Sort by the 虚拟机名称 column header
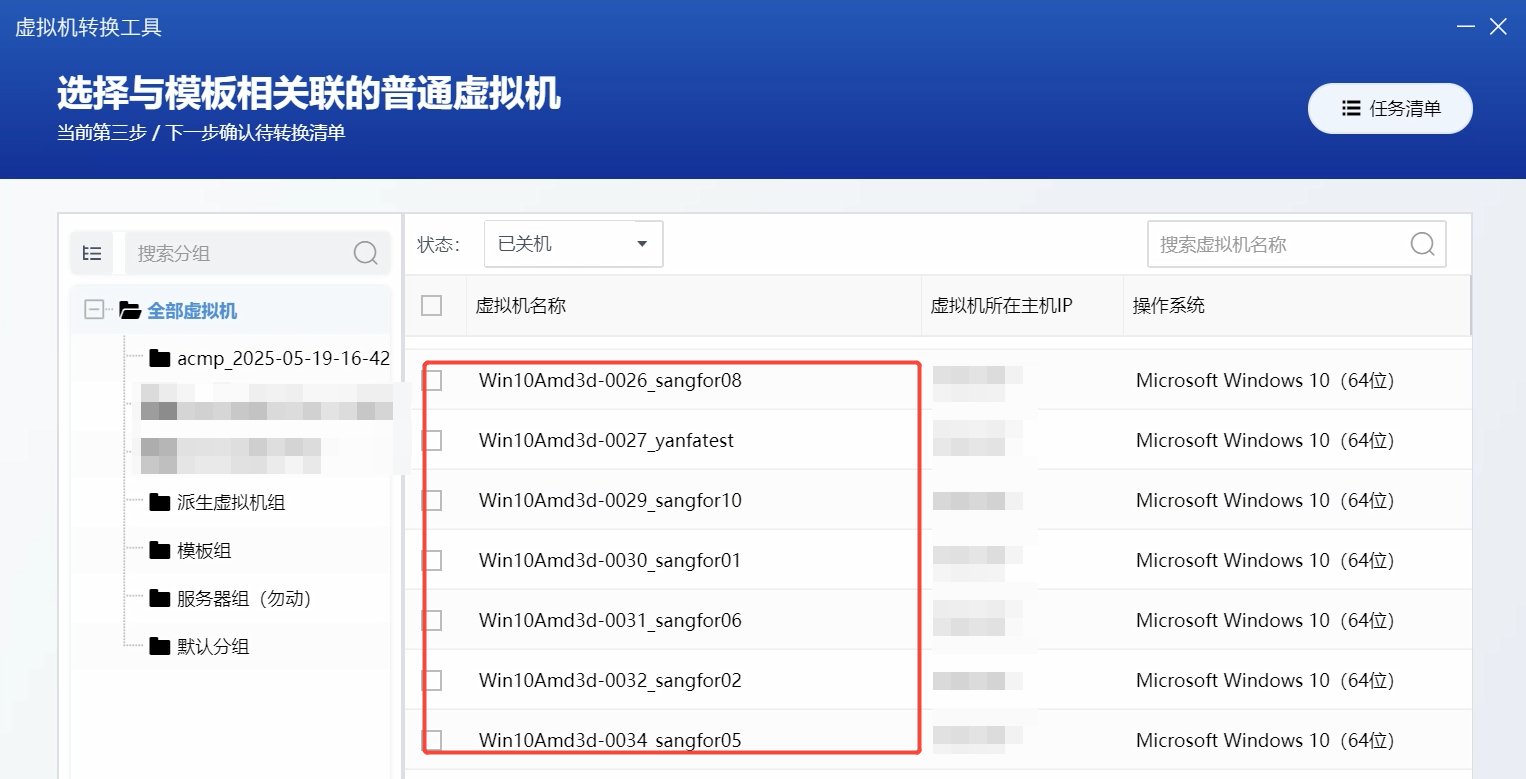Viewport: 1526px width, 779px height. (x=521, y=306)
